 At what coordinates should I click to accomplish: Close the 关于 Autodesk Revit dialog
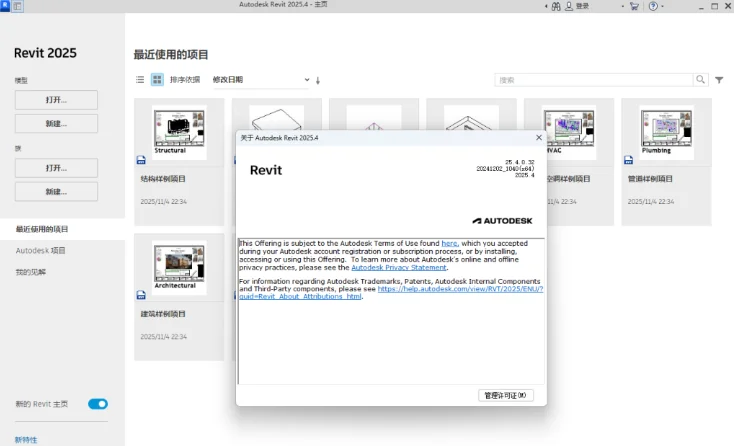539,138
